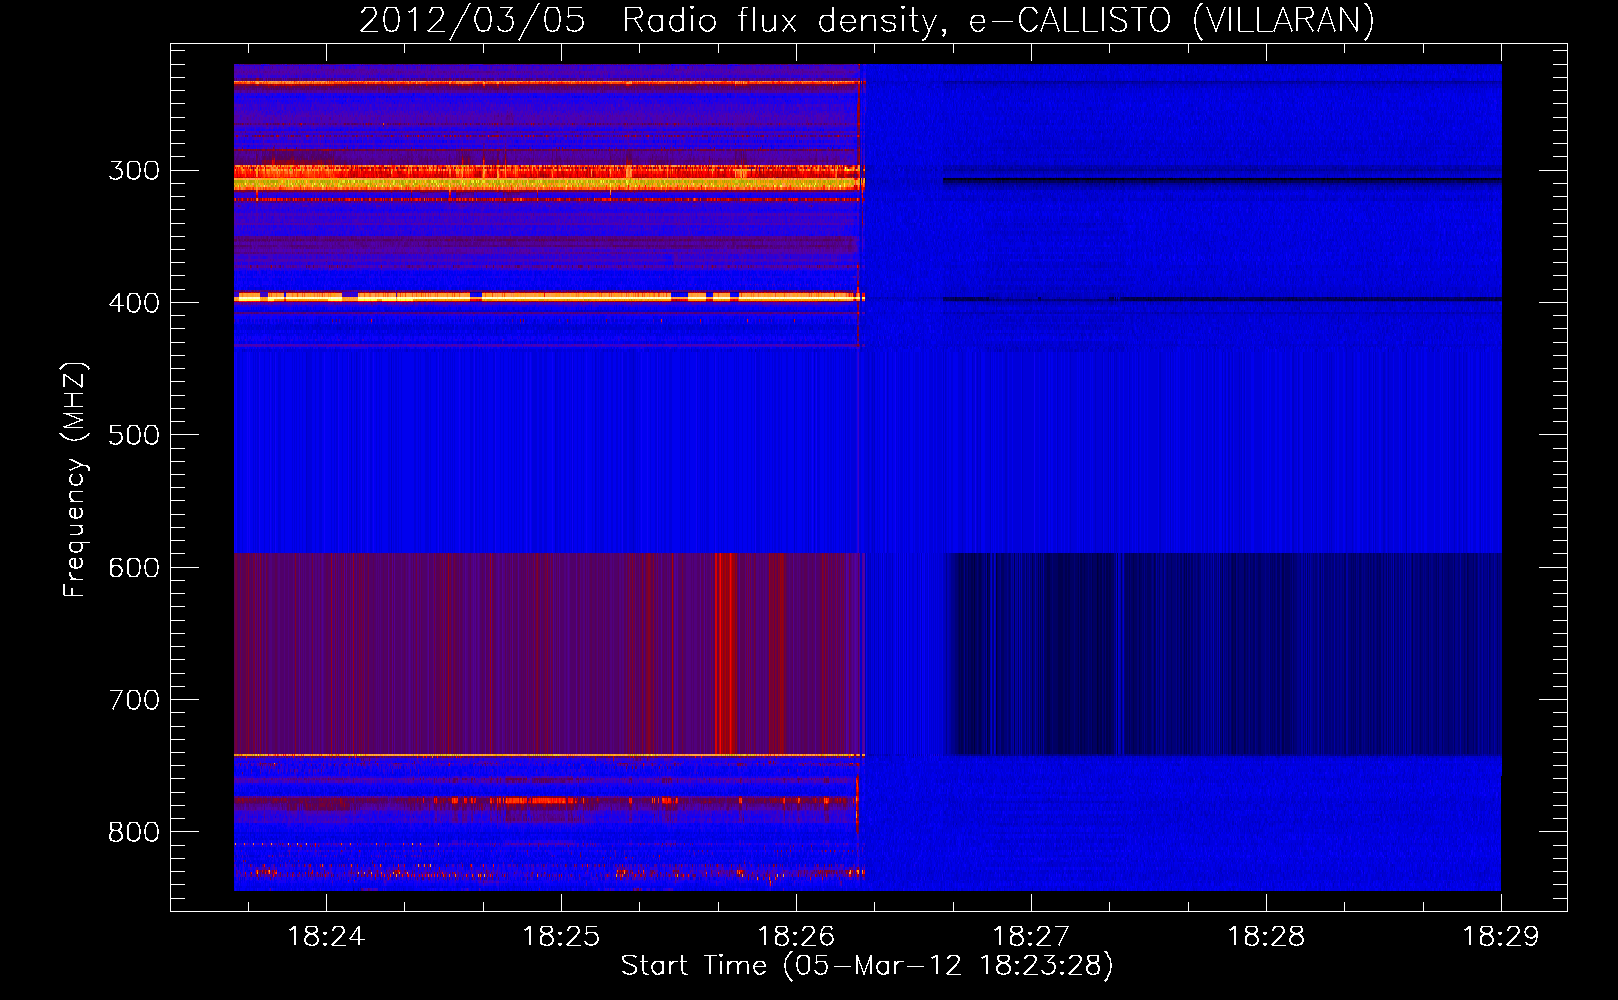Click the 18:24 time tick label
The width and height of the screenshot is (1618, 1000).
coord(326,936)
